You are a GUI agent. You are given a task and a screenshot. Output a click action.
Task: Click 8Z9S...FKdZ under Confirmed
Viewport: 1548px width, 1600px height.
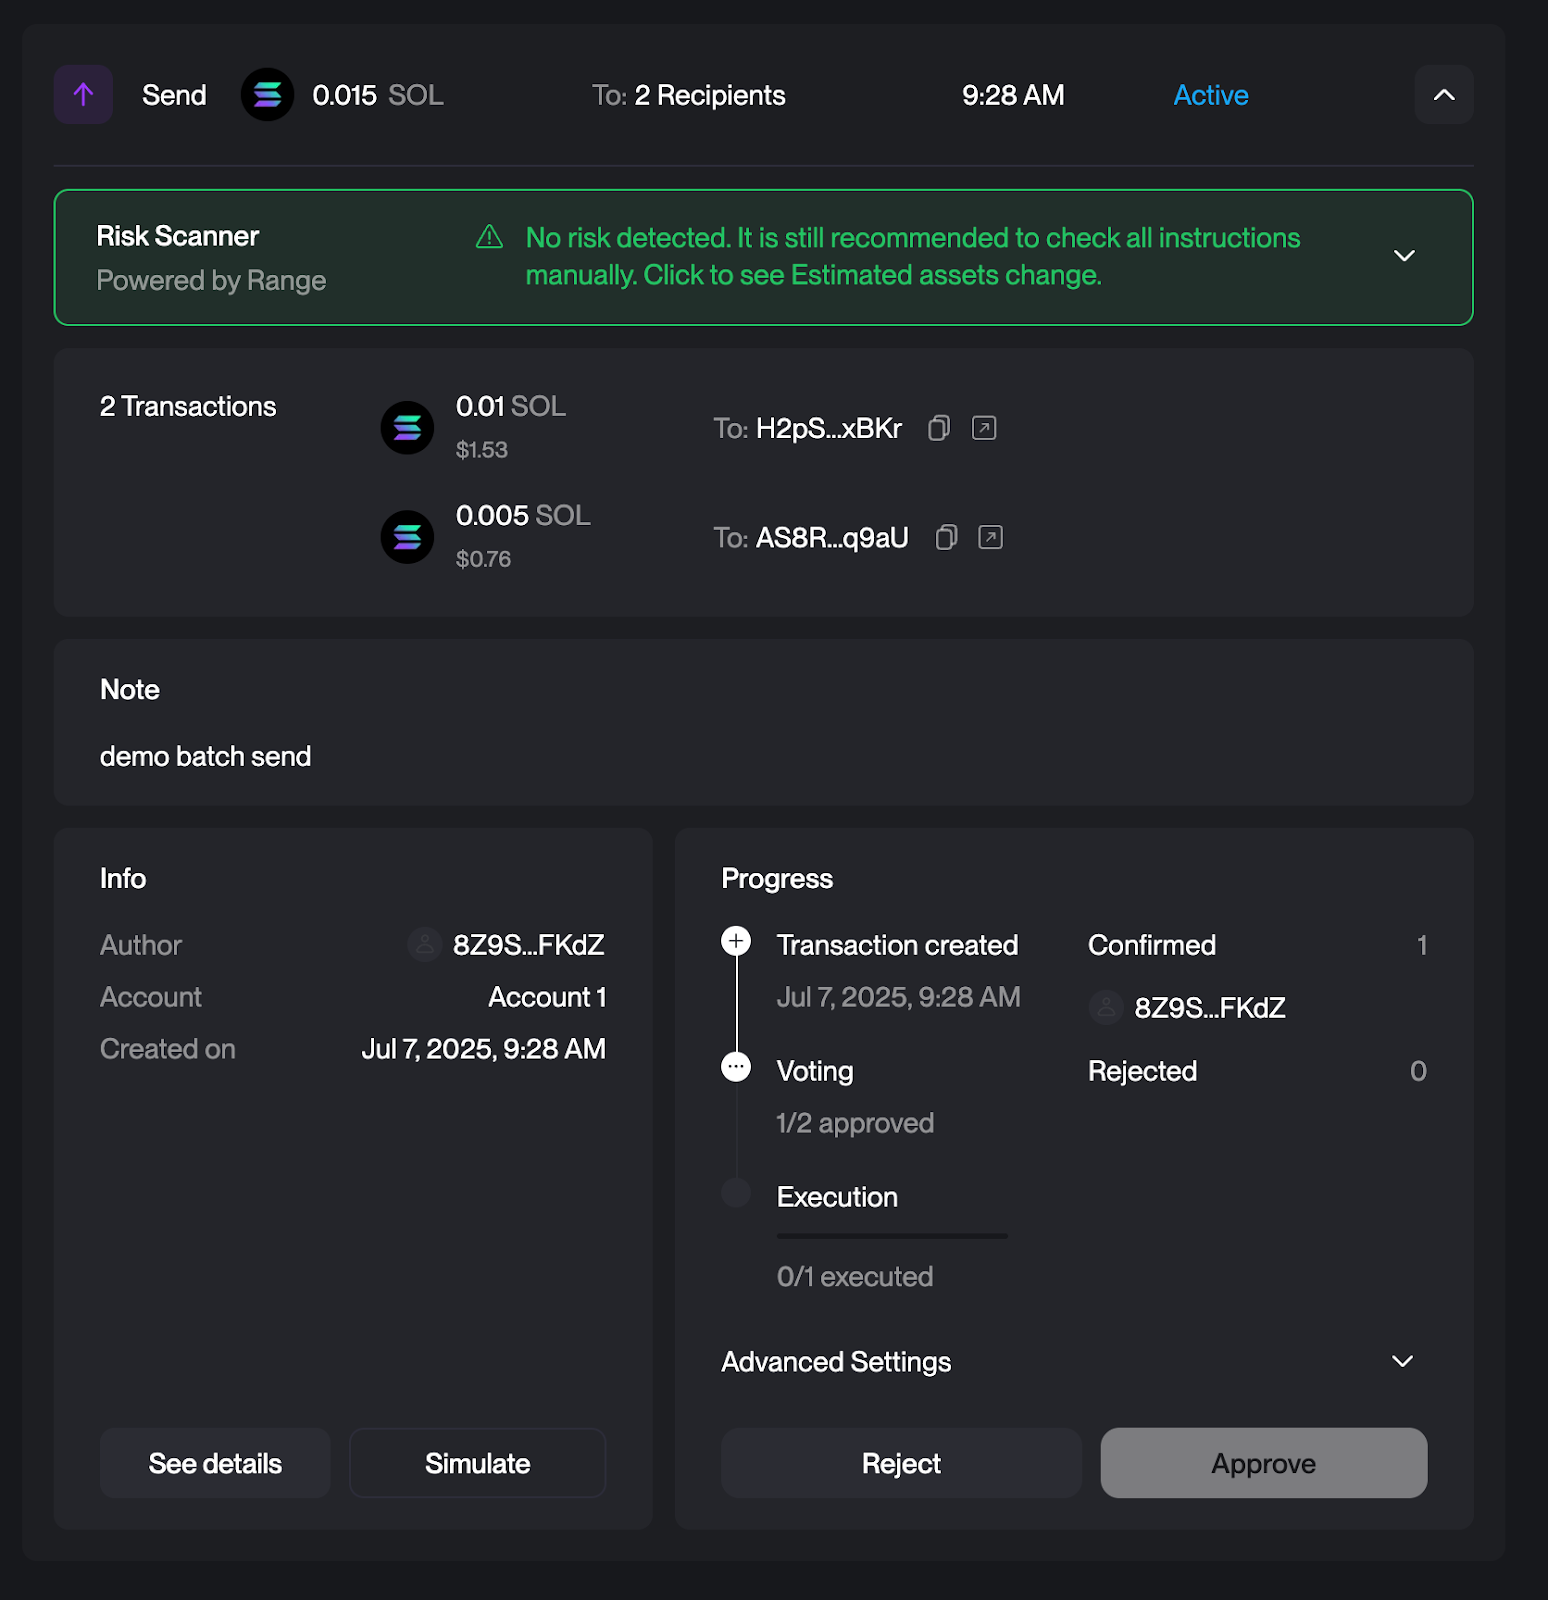[x=1210, y=1008]
